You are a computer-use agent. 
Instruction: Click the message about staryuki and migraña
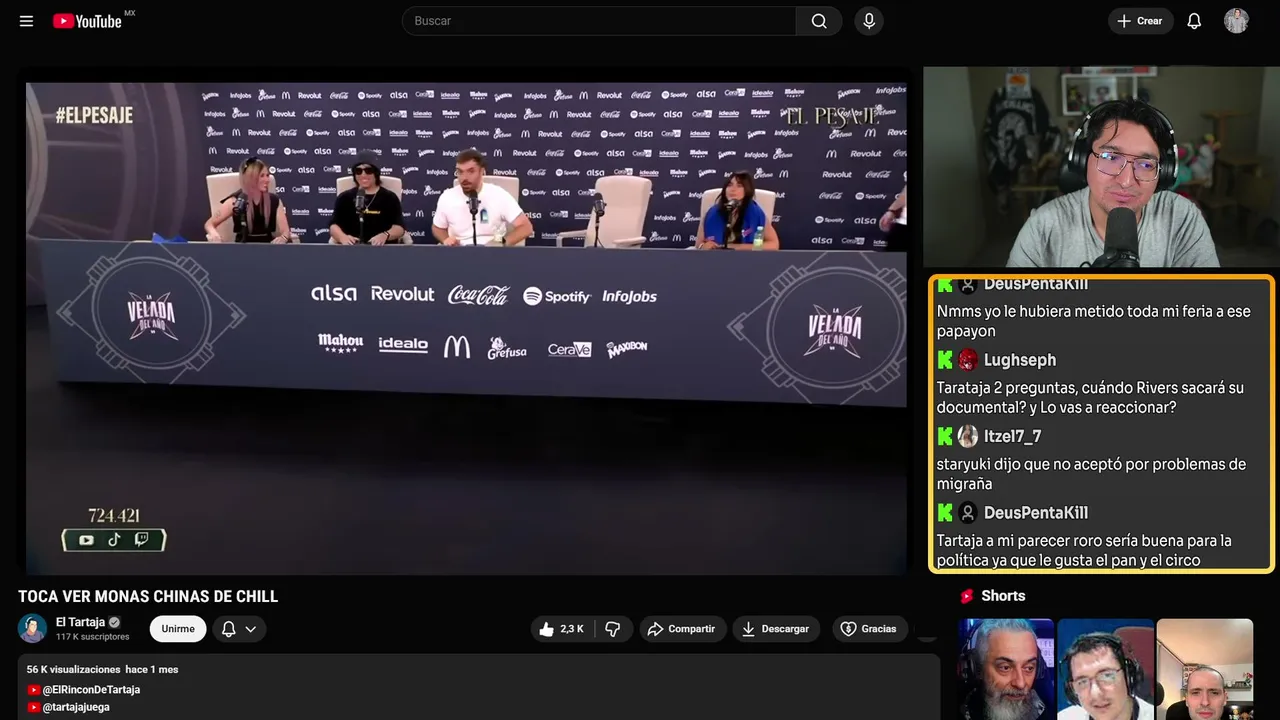(x=1092, y=474)
